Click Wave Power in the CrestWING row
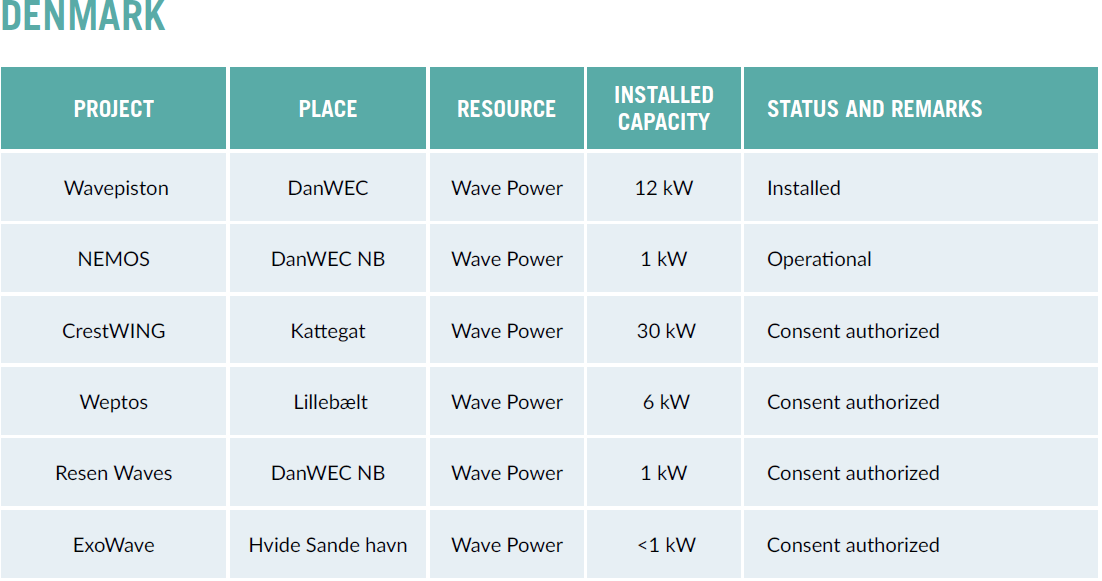Screen dimensions: 1102x581 [x=507, y=331]
